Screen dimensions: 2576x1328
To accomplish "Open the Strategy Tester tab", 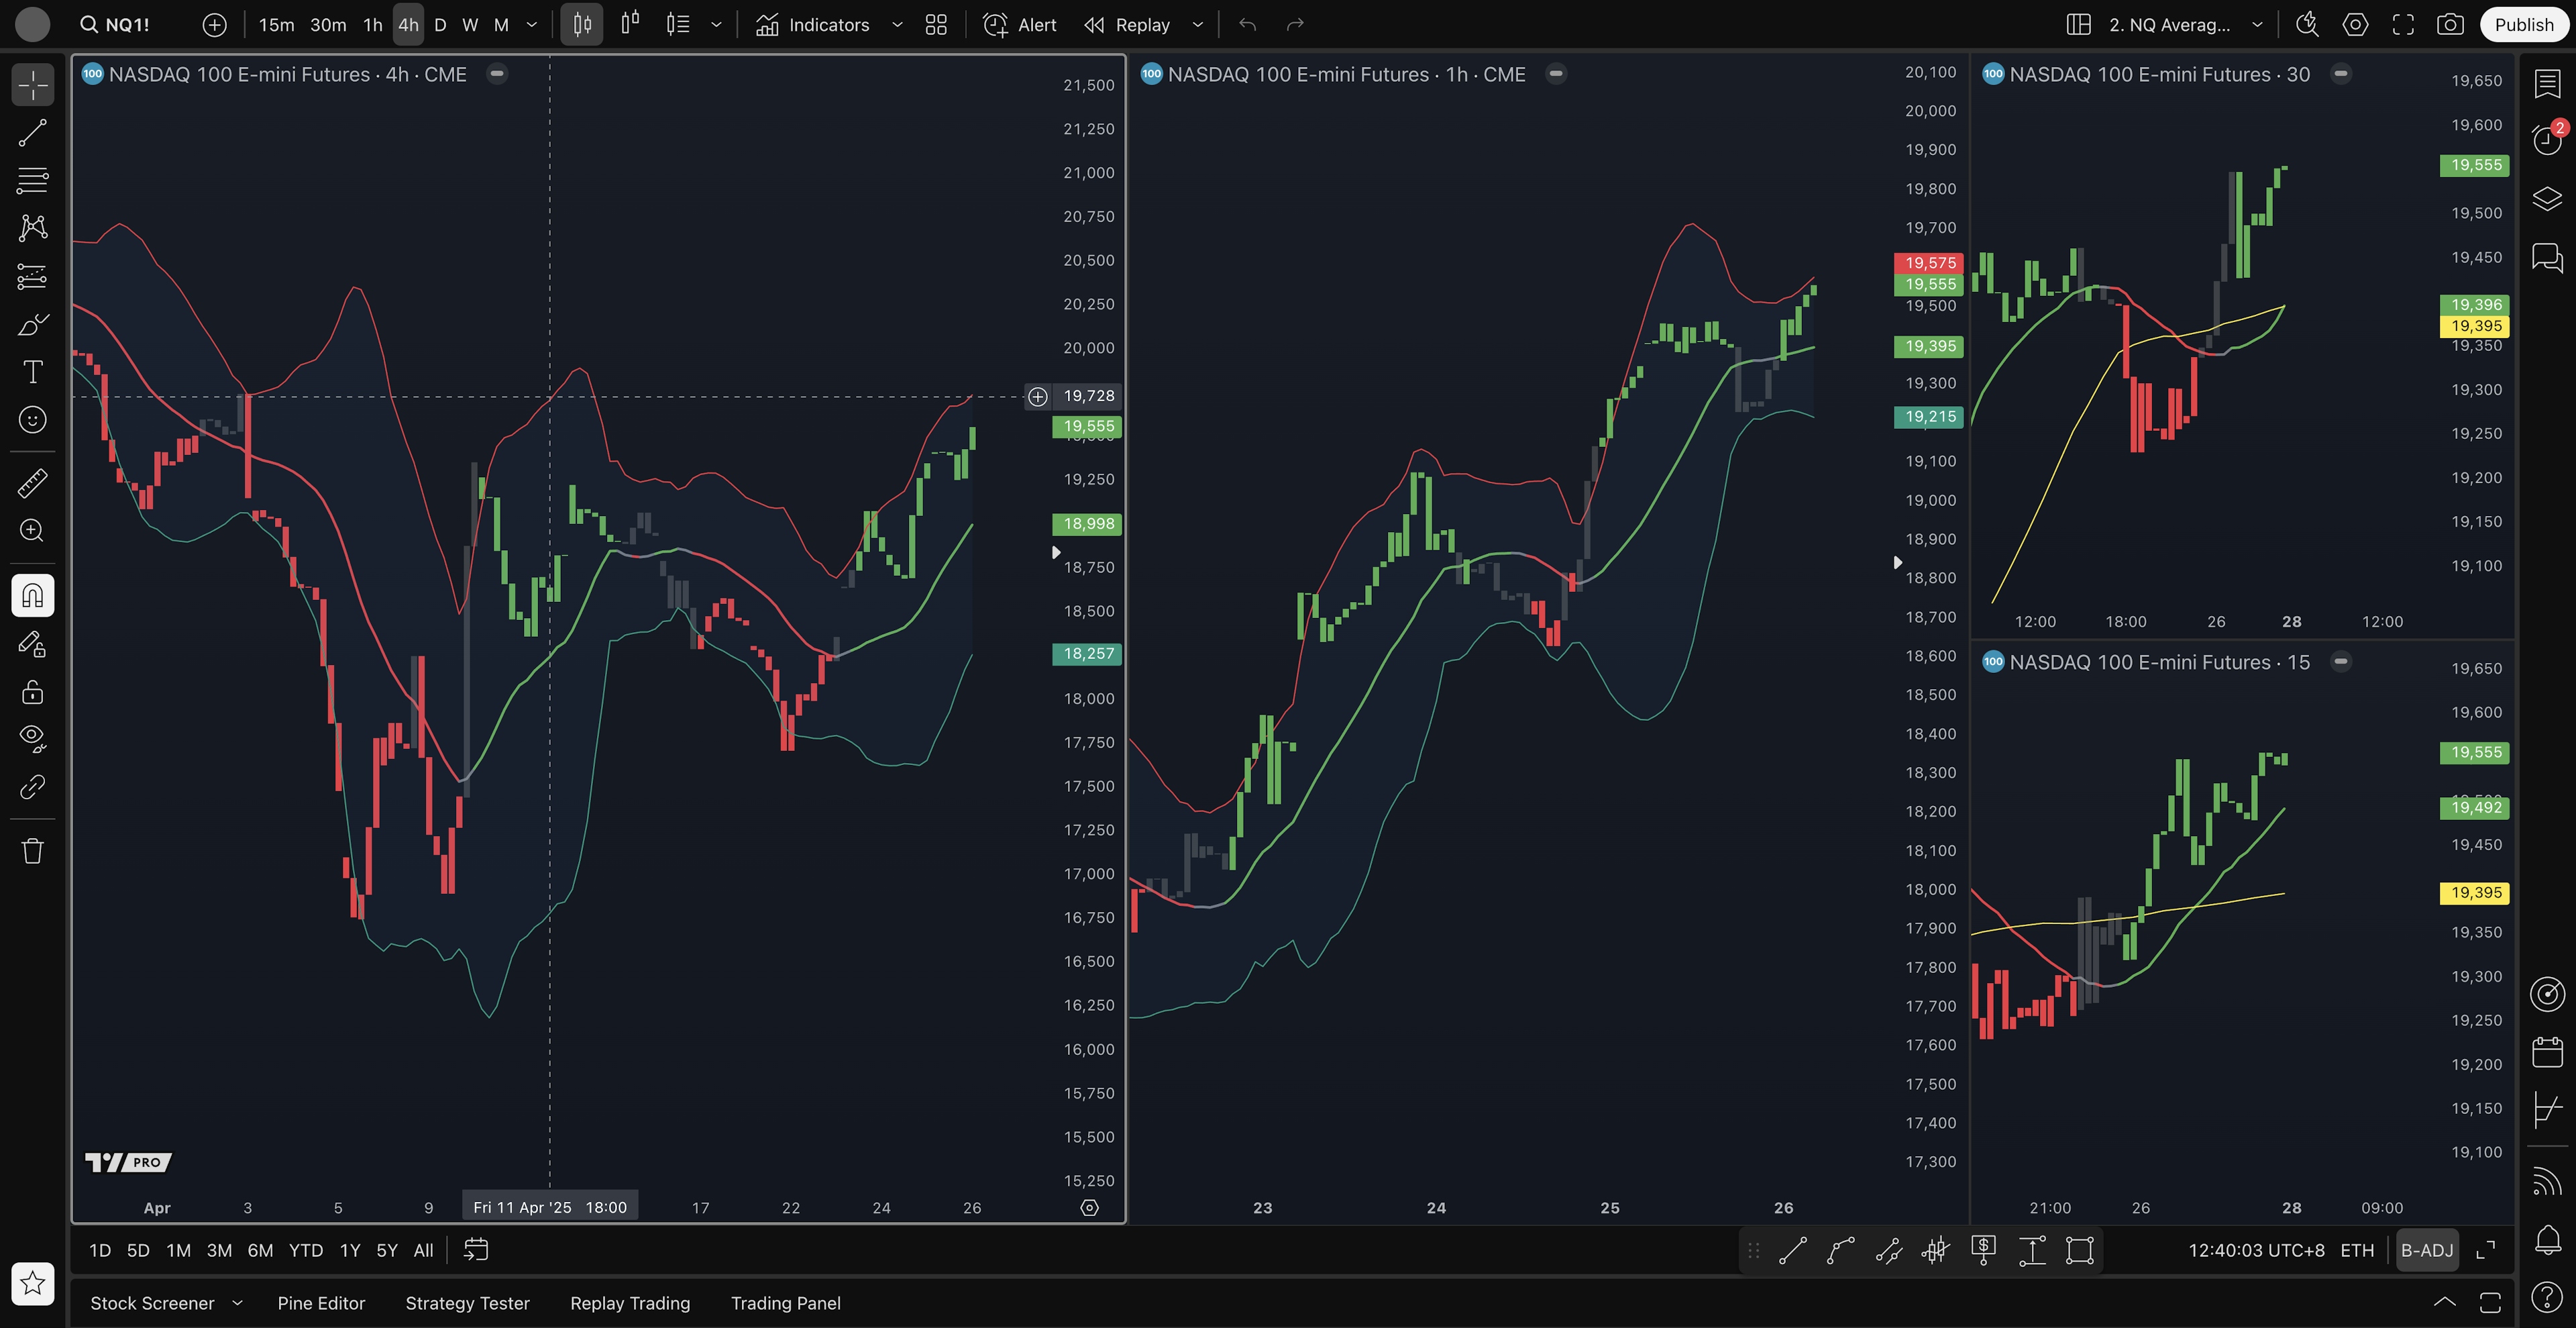I will [467, 1303].
